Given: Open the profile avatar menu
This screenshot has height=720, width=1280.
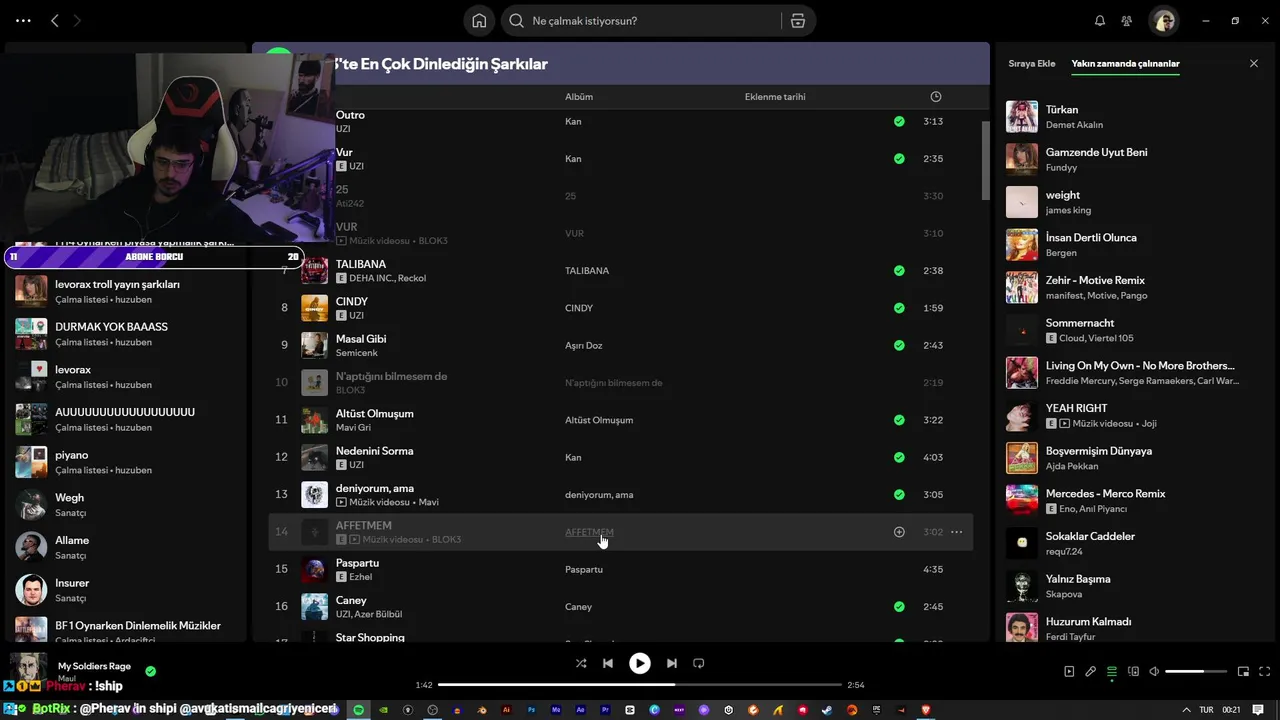Looking at the screenshot, I should [x=1163, y=21].
